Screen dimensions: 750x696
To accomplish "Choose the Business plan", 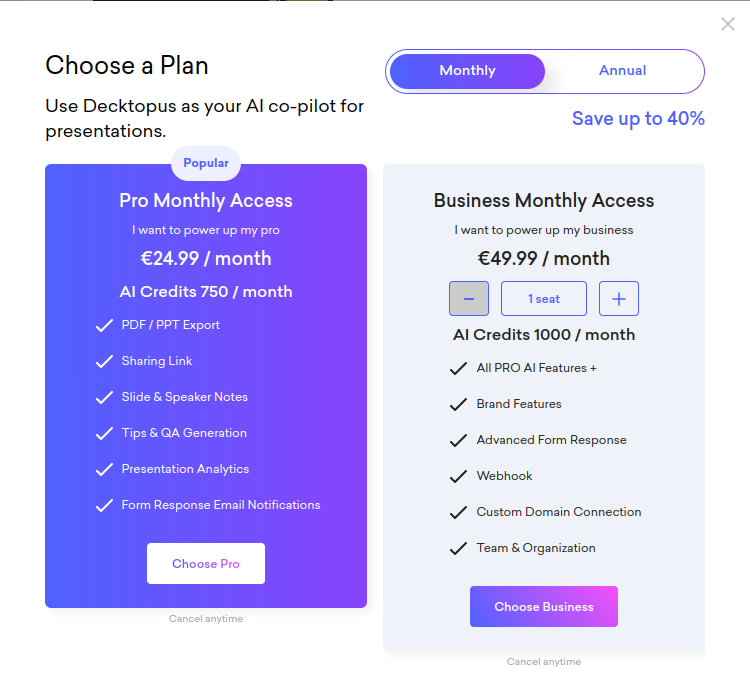I will [x=544, y=607].
